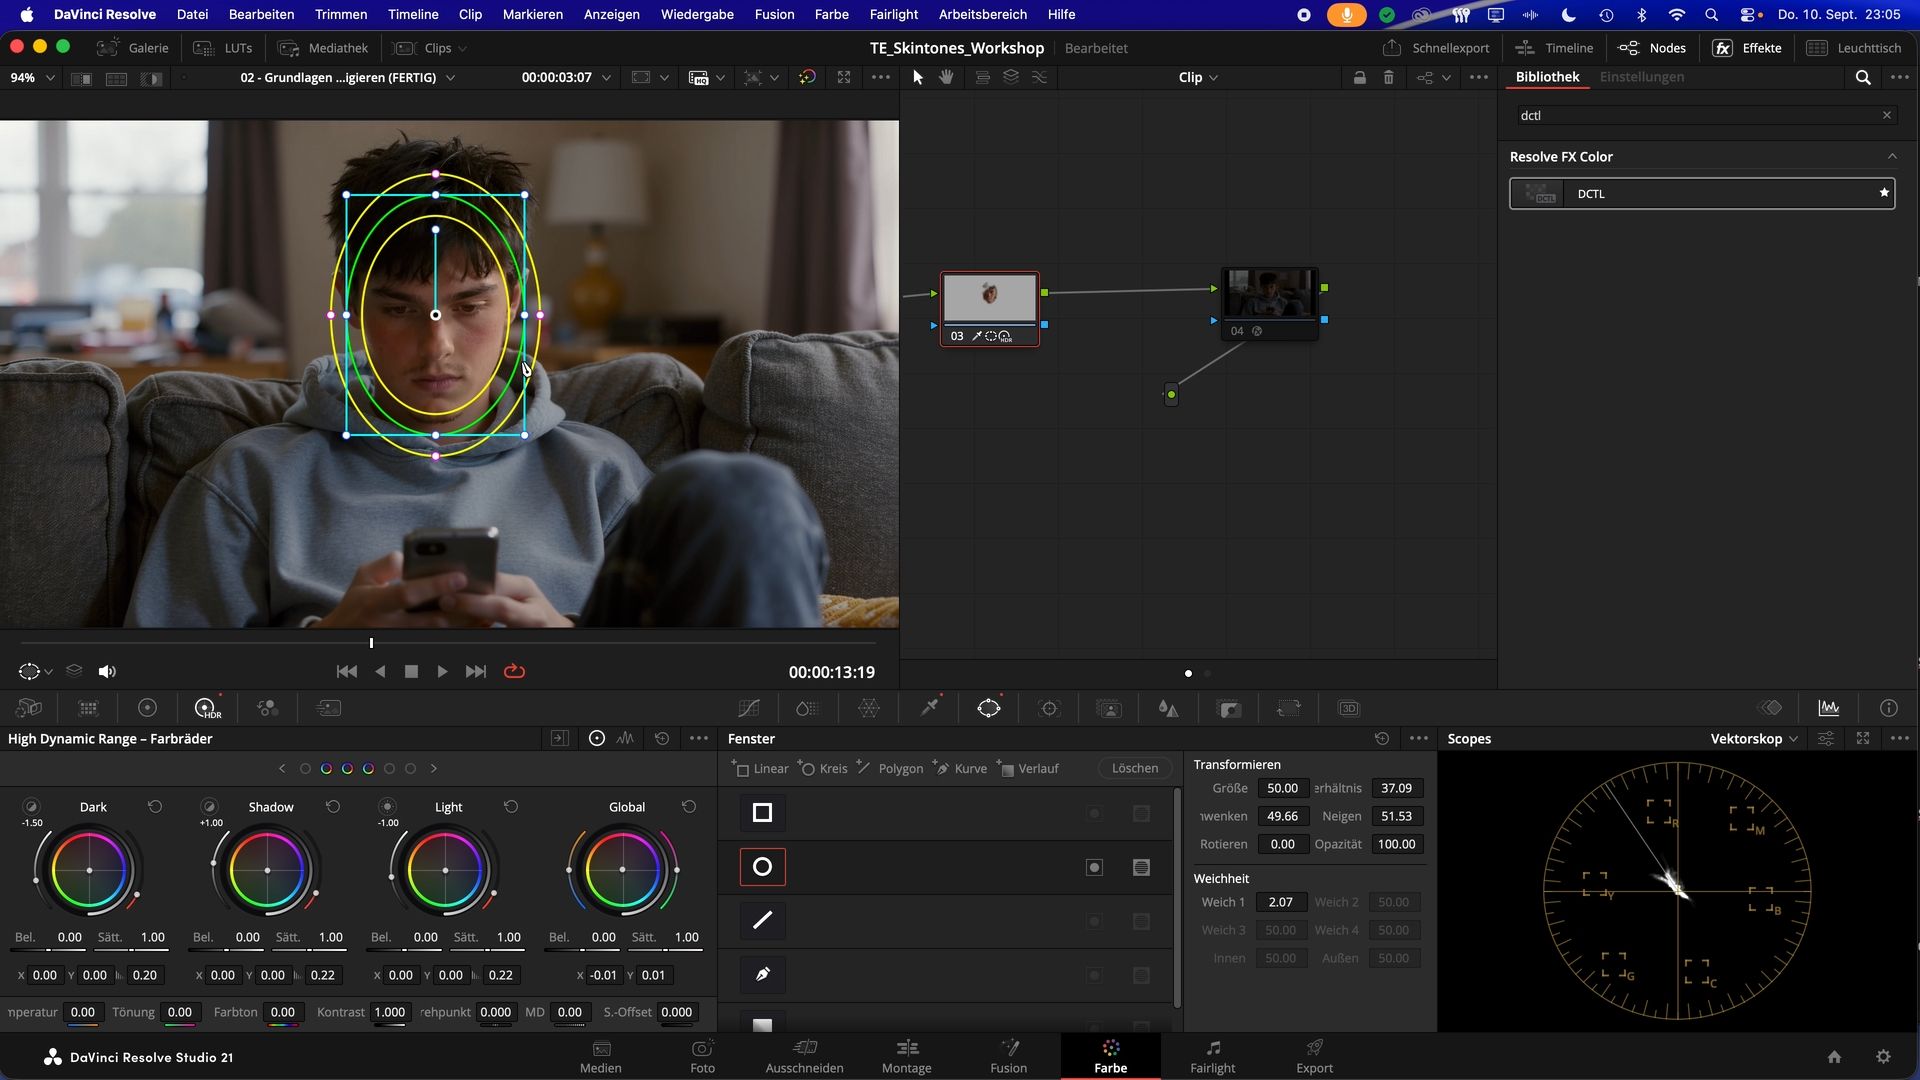Open the clip name dropdown
This screenshot has width=1920, height=1080.
click(x=347, y=78)
